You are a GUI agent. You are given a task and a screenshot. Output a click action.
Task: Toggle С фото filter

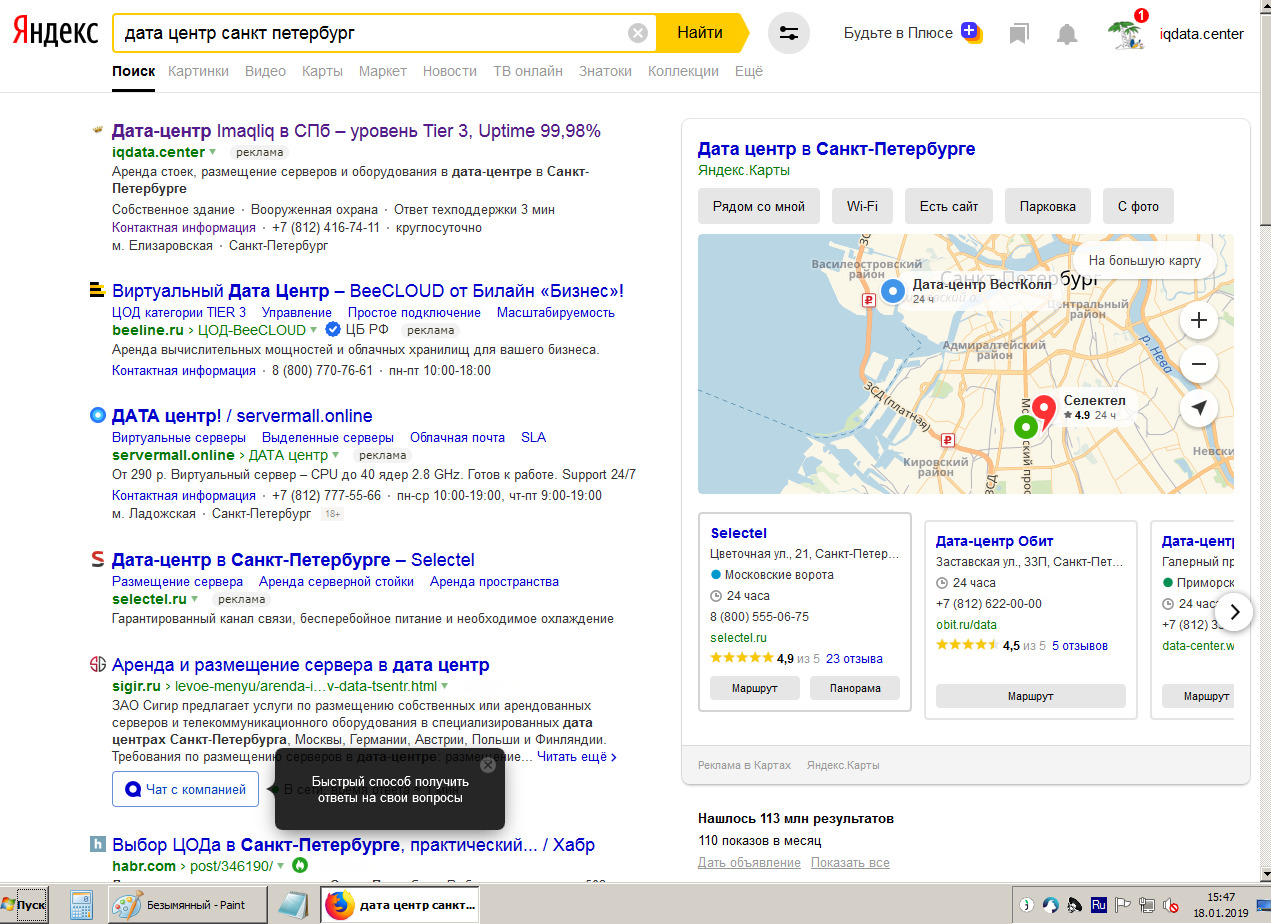coord(1138,206)
